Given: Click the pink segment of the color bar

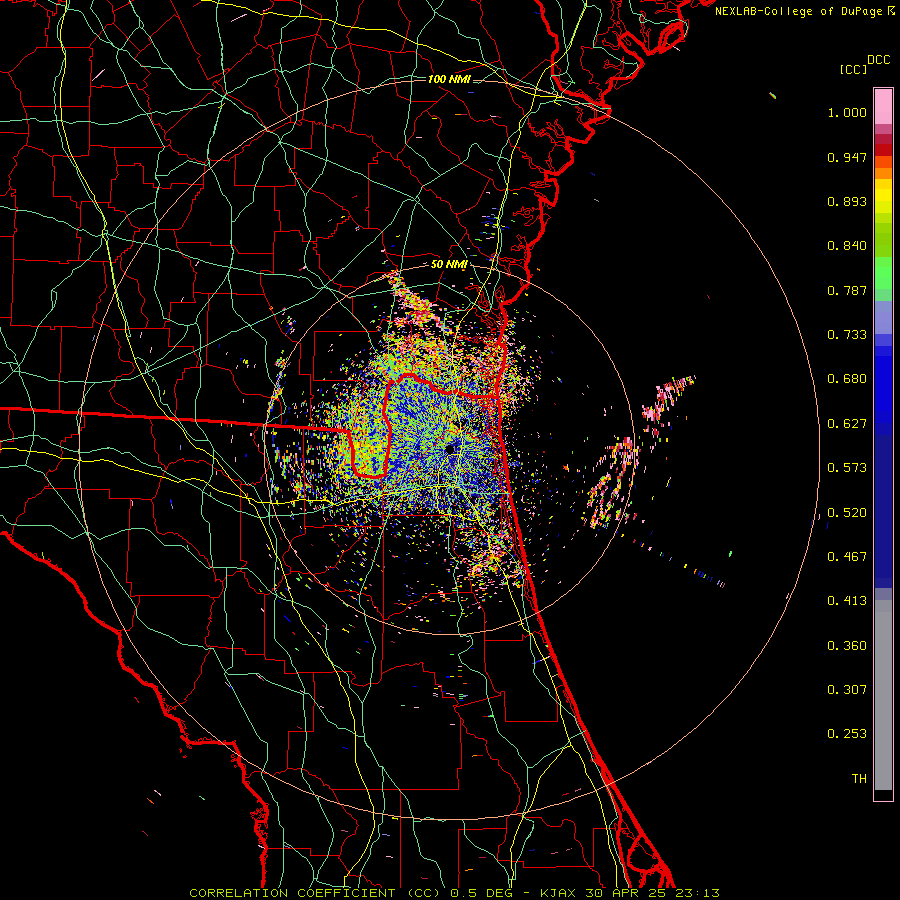Looking at the screenshot, I should pyautogui.click(x=883, y=107).
